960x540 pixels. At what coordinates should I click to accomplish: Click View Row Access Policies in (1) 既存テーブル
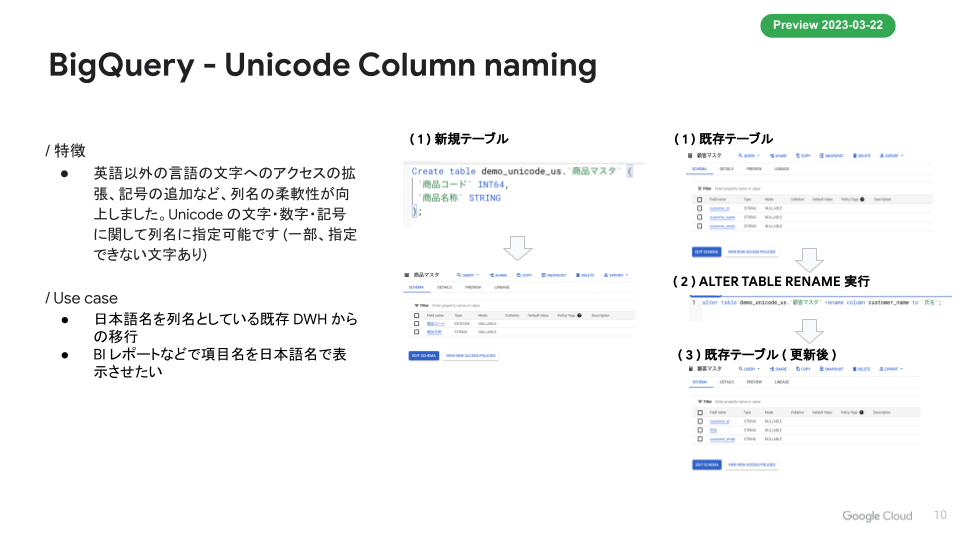point(752,252)
